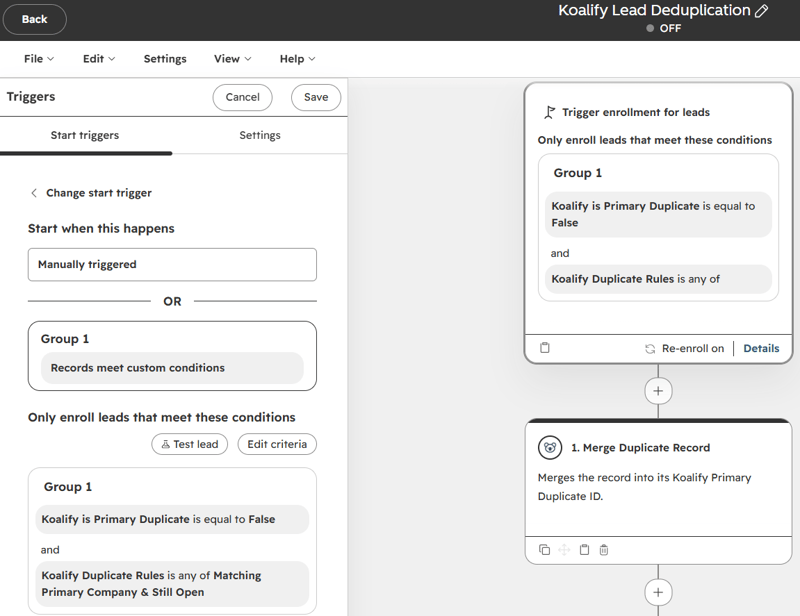Image resolution: width=800 pixels, height=616 pixels.
Task: Click Trigger enrollment for leads heading
Action: click(636, 112)
